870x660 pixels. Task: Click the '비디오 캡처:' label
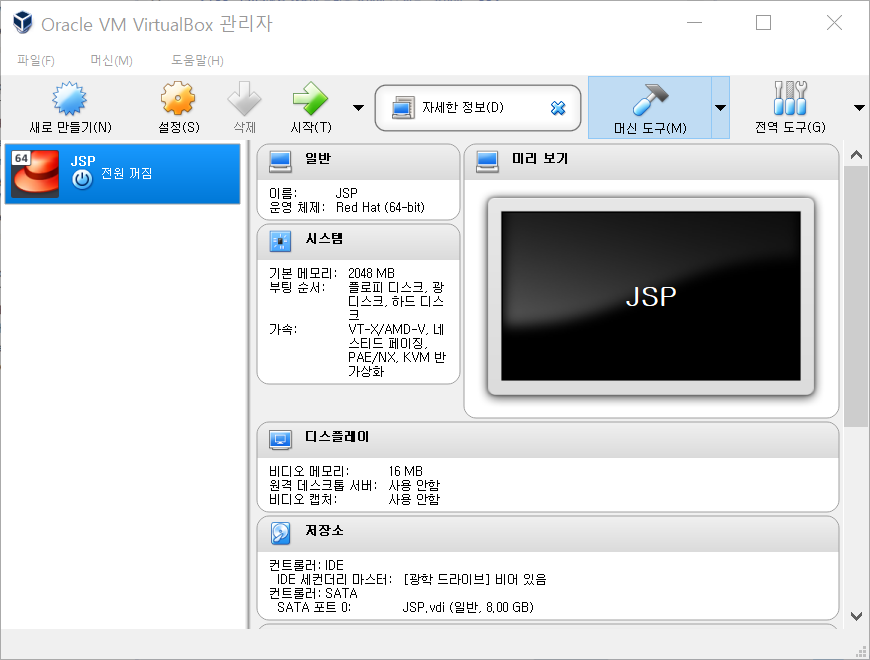click(x=303, y=499)
